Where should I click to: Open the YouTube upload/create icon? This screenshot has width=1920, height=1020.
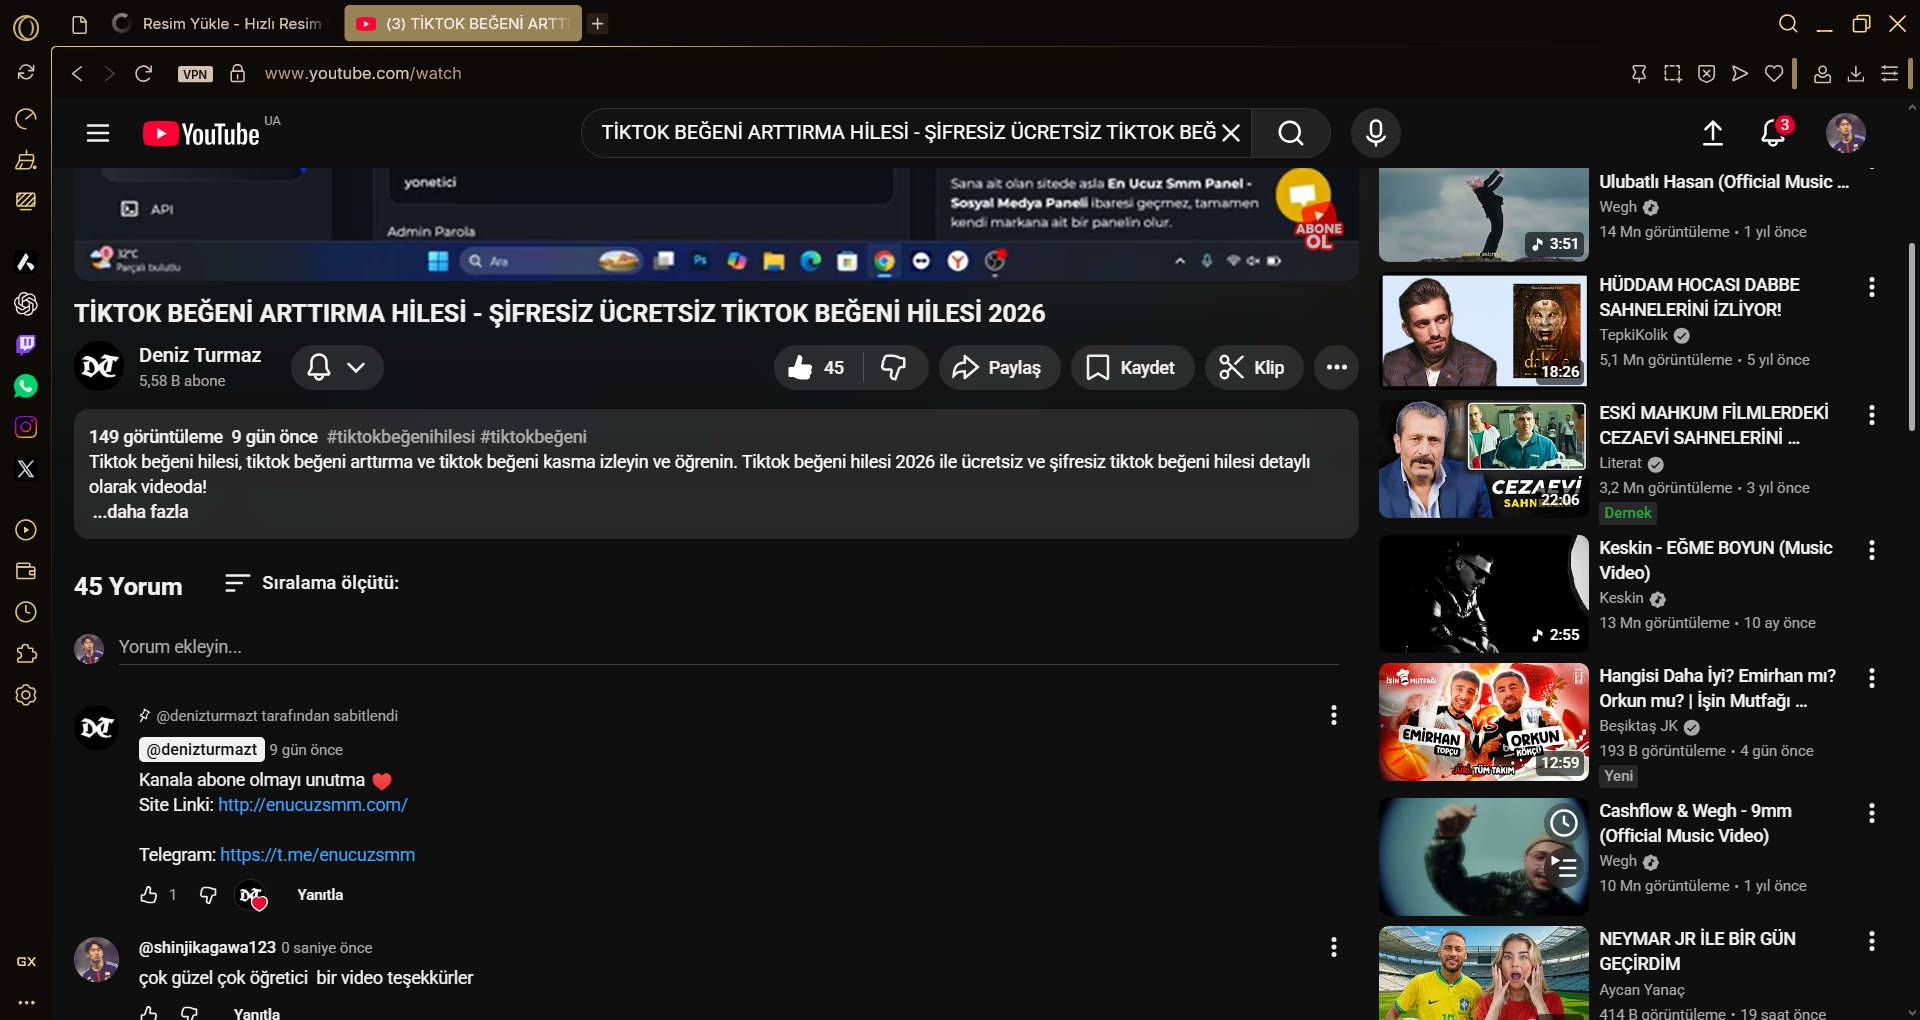tap(1713, 133)
